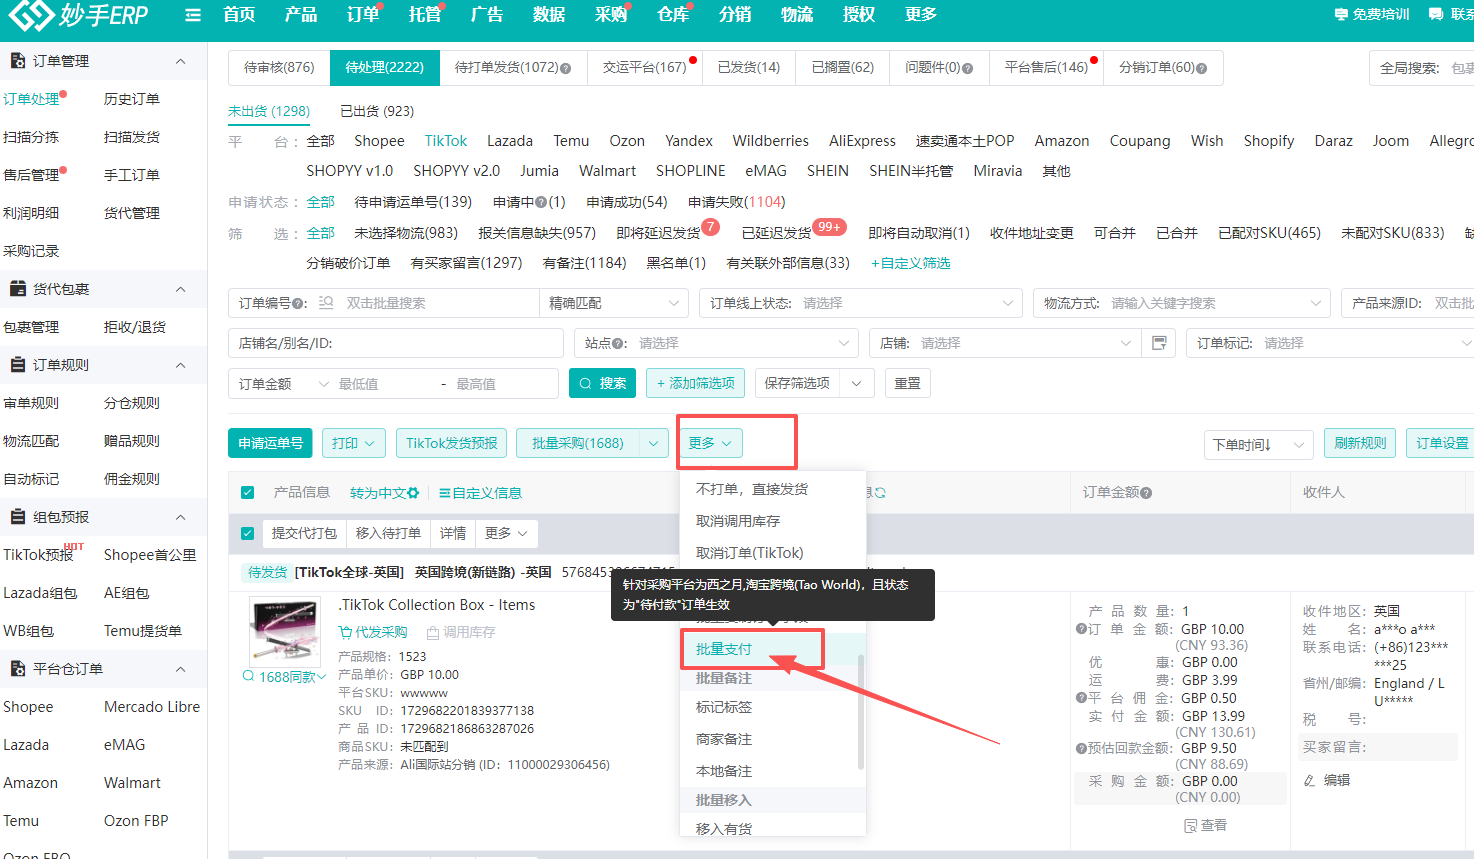
Task: Choose 标记标签 in the menu
Action: click(x=724, y=707)
